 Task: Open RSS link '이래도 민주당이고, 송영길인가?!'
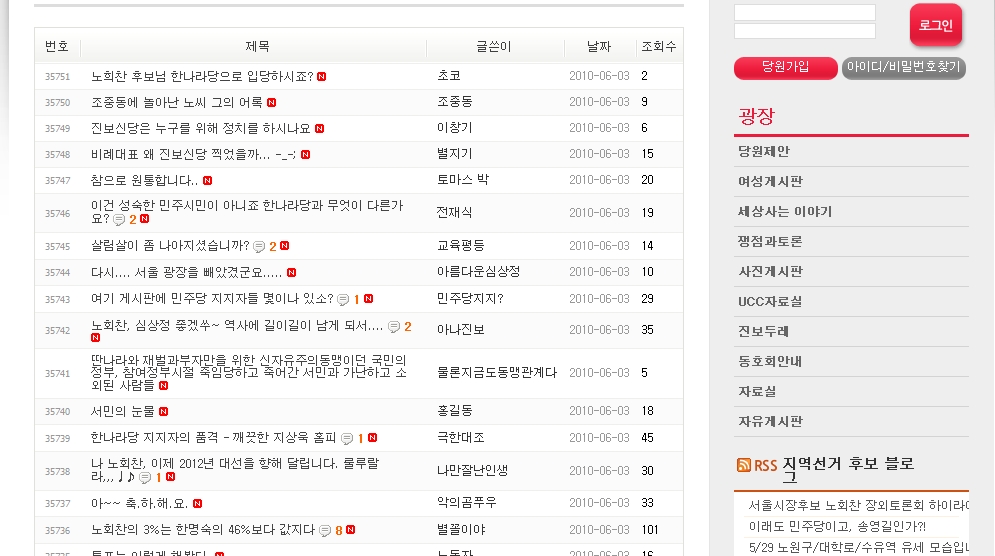[x=837, y=527]
